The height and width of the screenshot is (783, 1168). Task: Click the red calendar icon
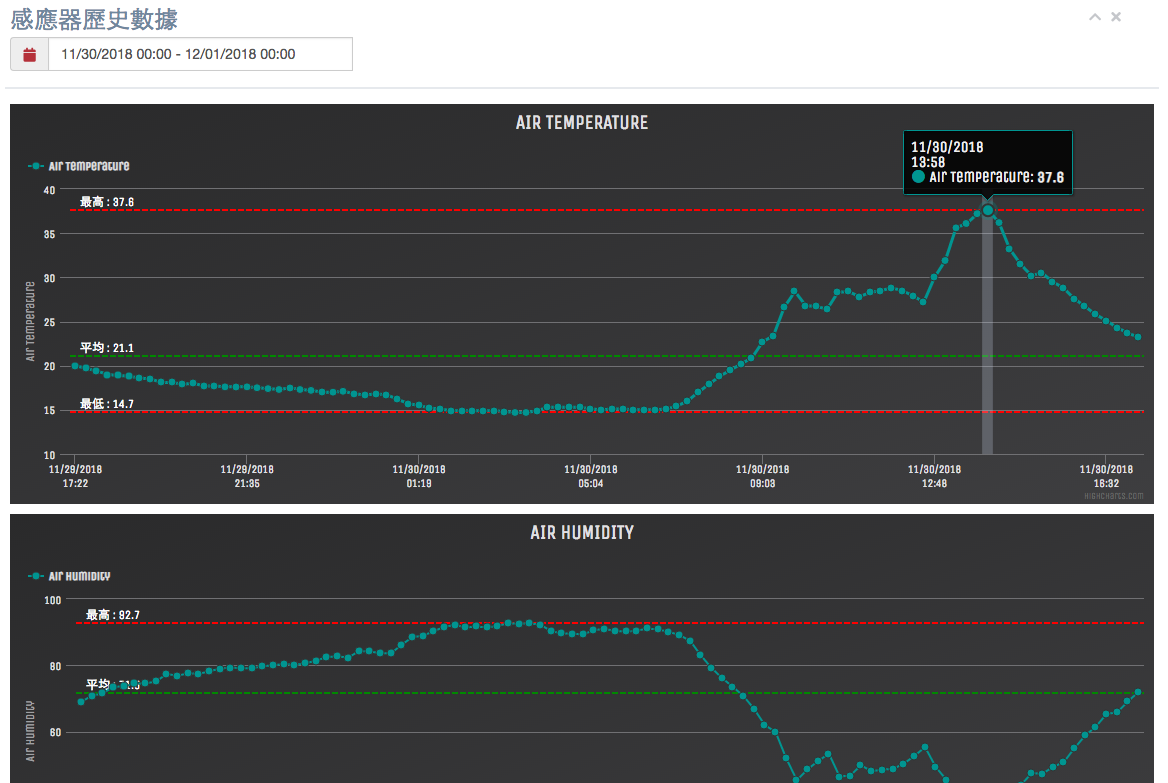[29, 54]
